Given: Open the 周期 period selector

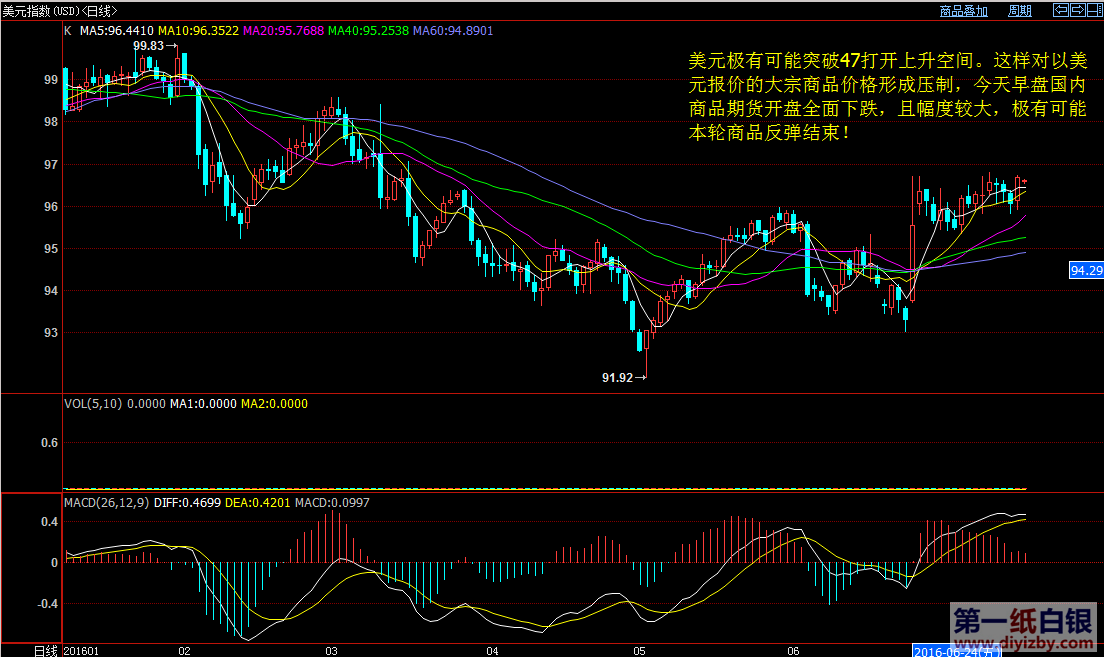Looking at the screenshot, I should (1020, 11).
